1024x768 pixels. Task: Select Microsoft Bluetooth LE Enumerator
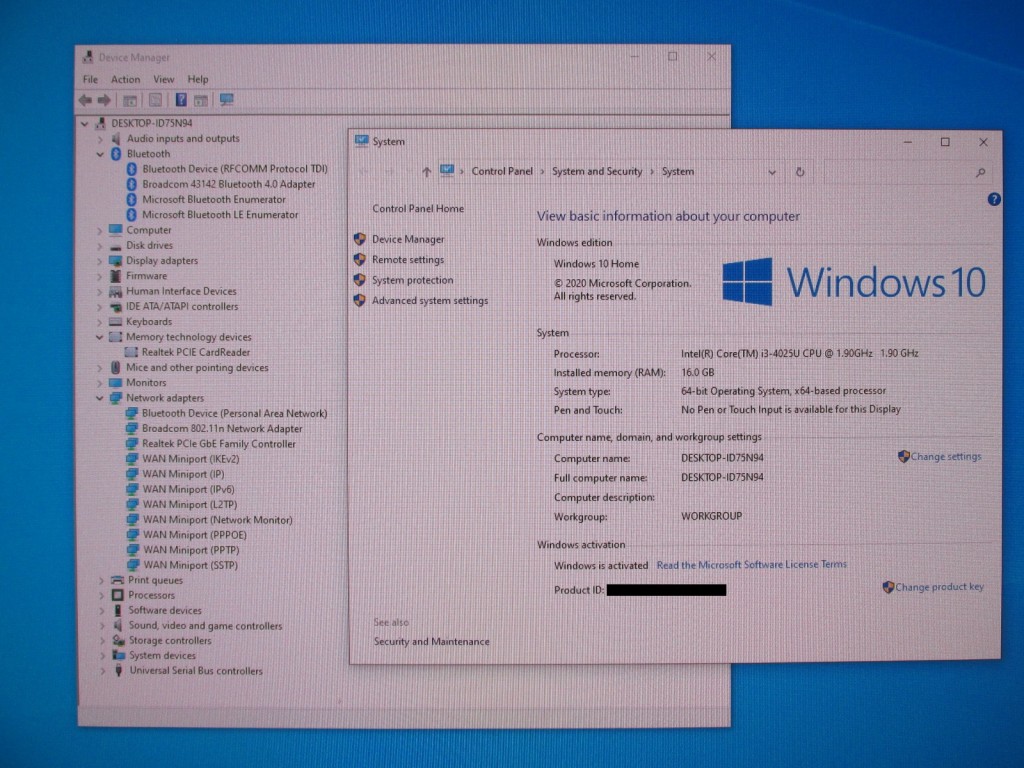coord(220,215)
